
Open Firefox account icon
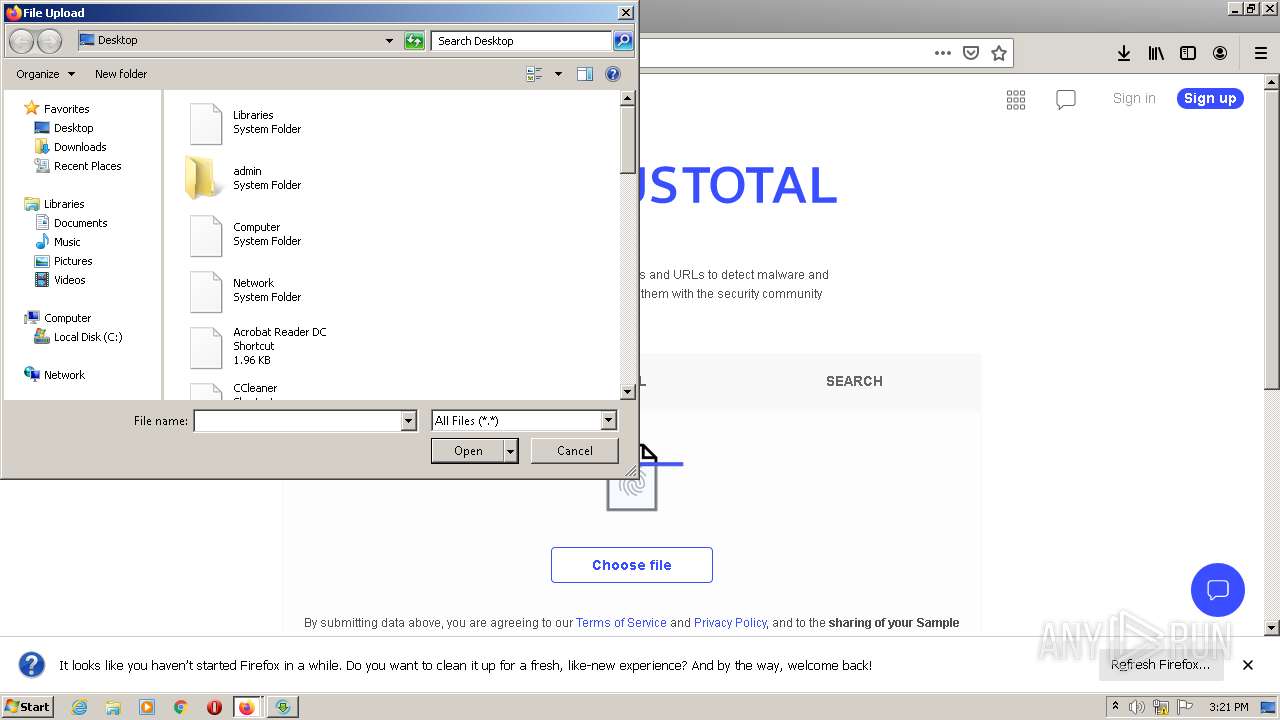pos(1220,53)
